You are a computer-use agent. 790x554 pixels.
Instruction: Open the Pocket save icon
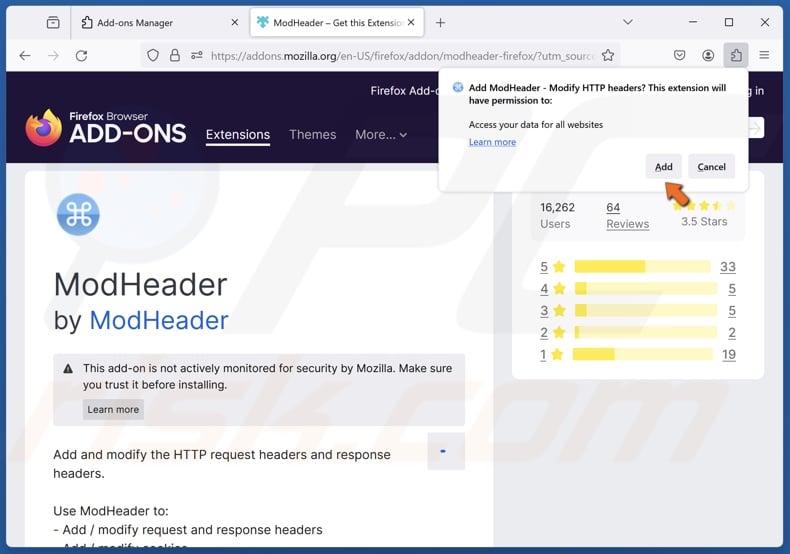[680, 55]
